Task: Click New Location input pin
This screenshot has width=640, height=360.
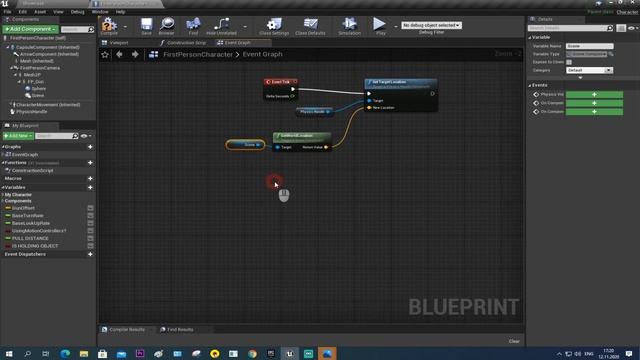Action: click(369, 108)
